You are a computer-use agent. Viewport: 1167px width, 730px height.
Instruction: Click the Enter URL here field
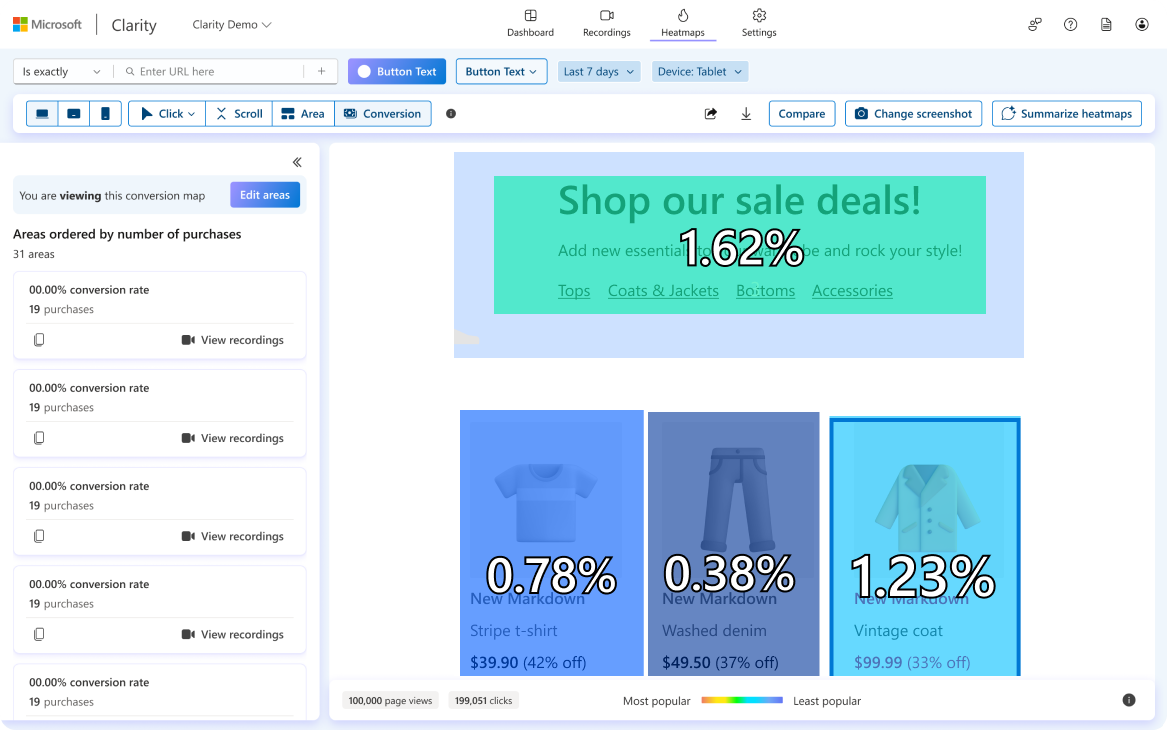[215, 72]
